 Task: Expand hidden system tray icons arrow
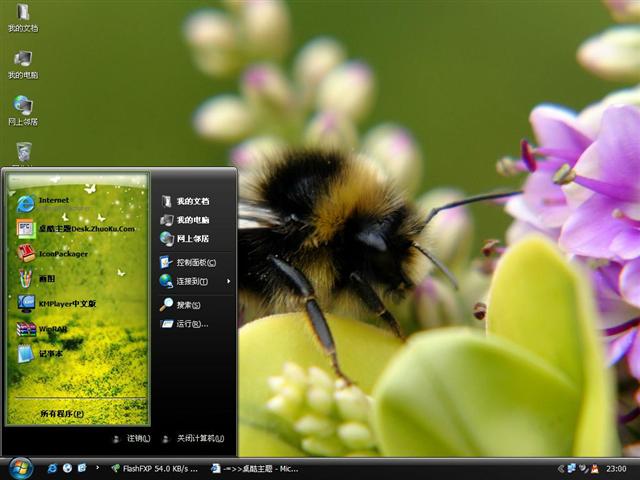tap(561, 469)
